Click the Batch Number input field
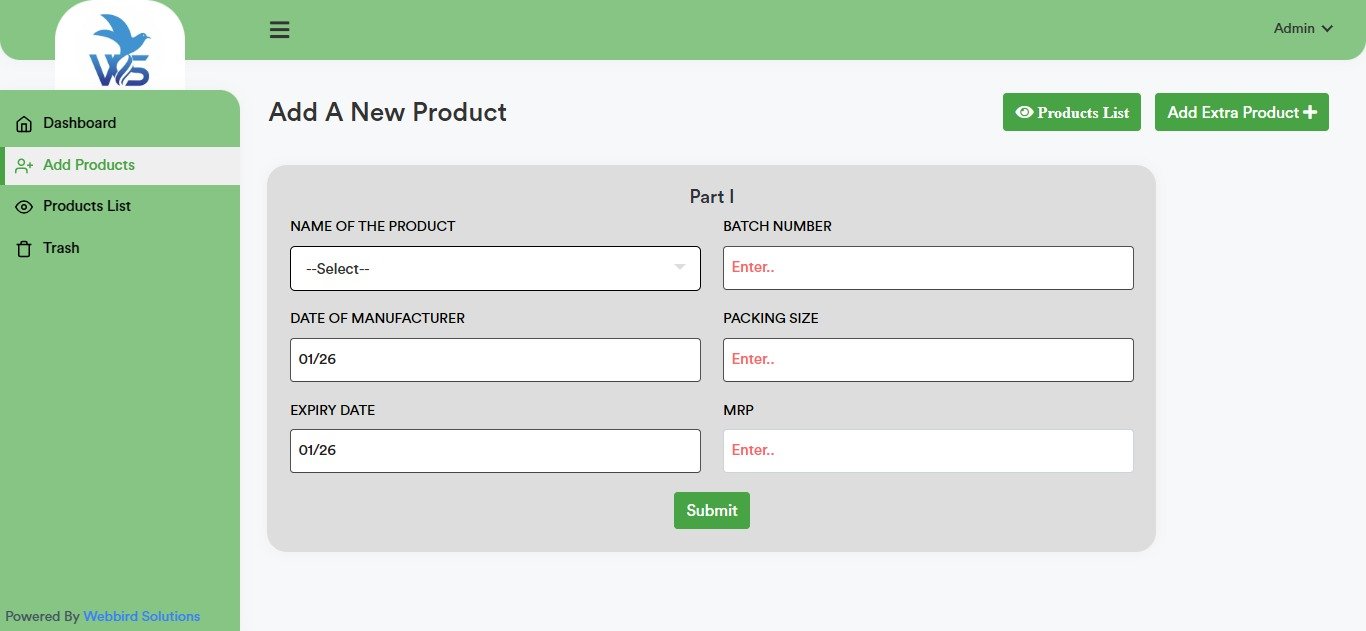 (928, 267)
